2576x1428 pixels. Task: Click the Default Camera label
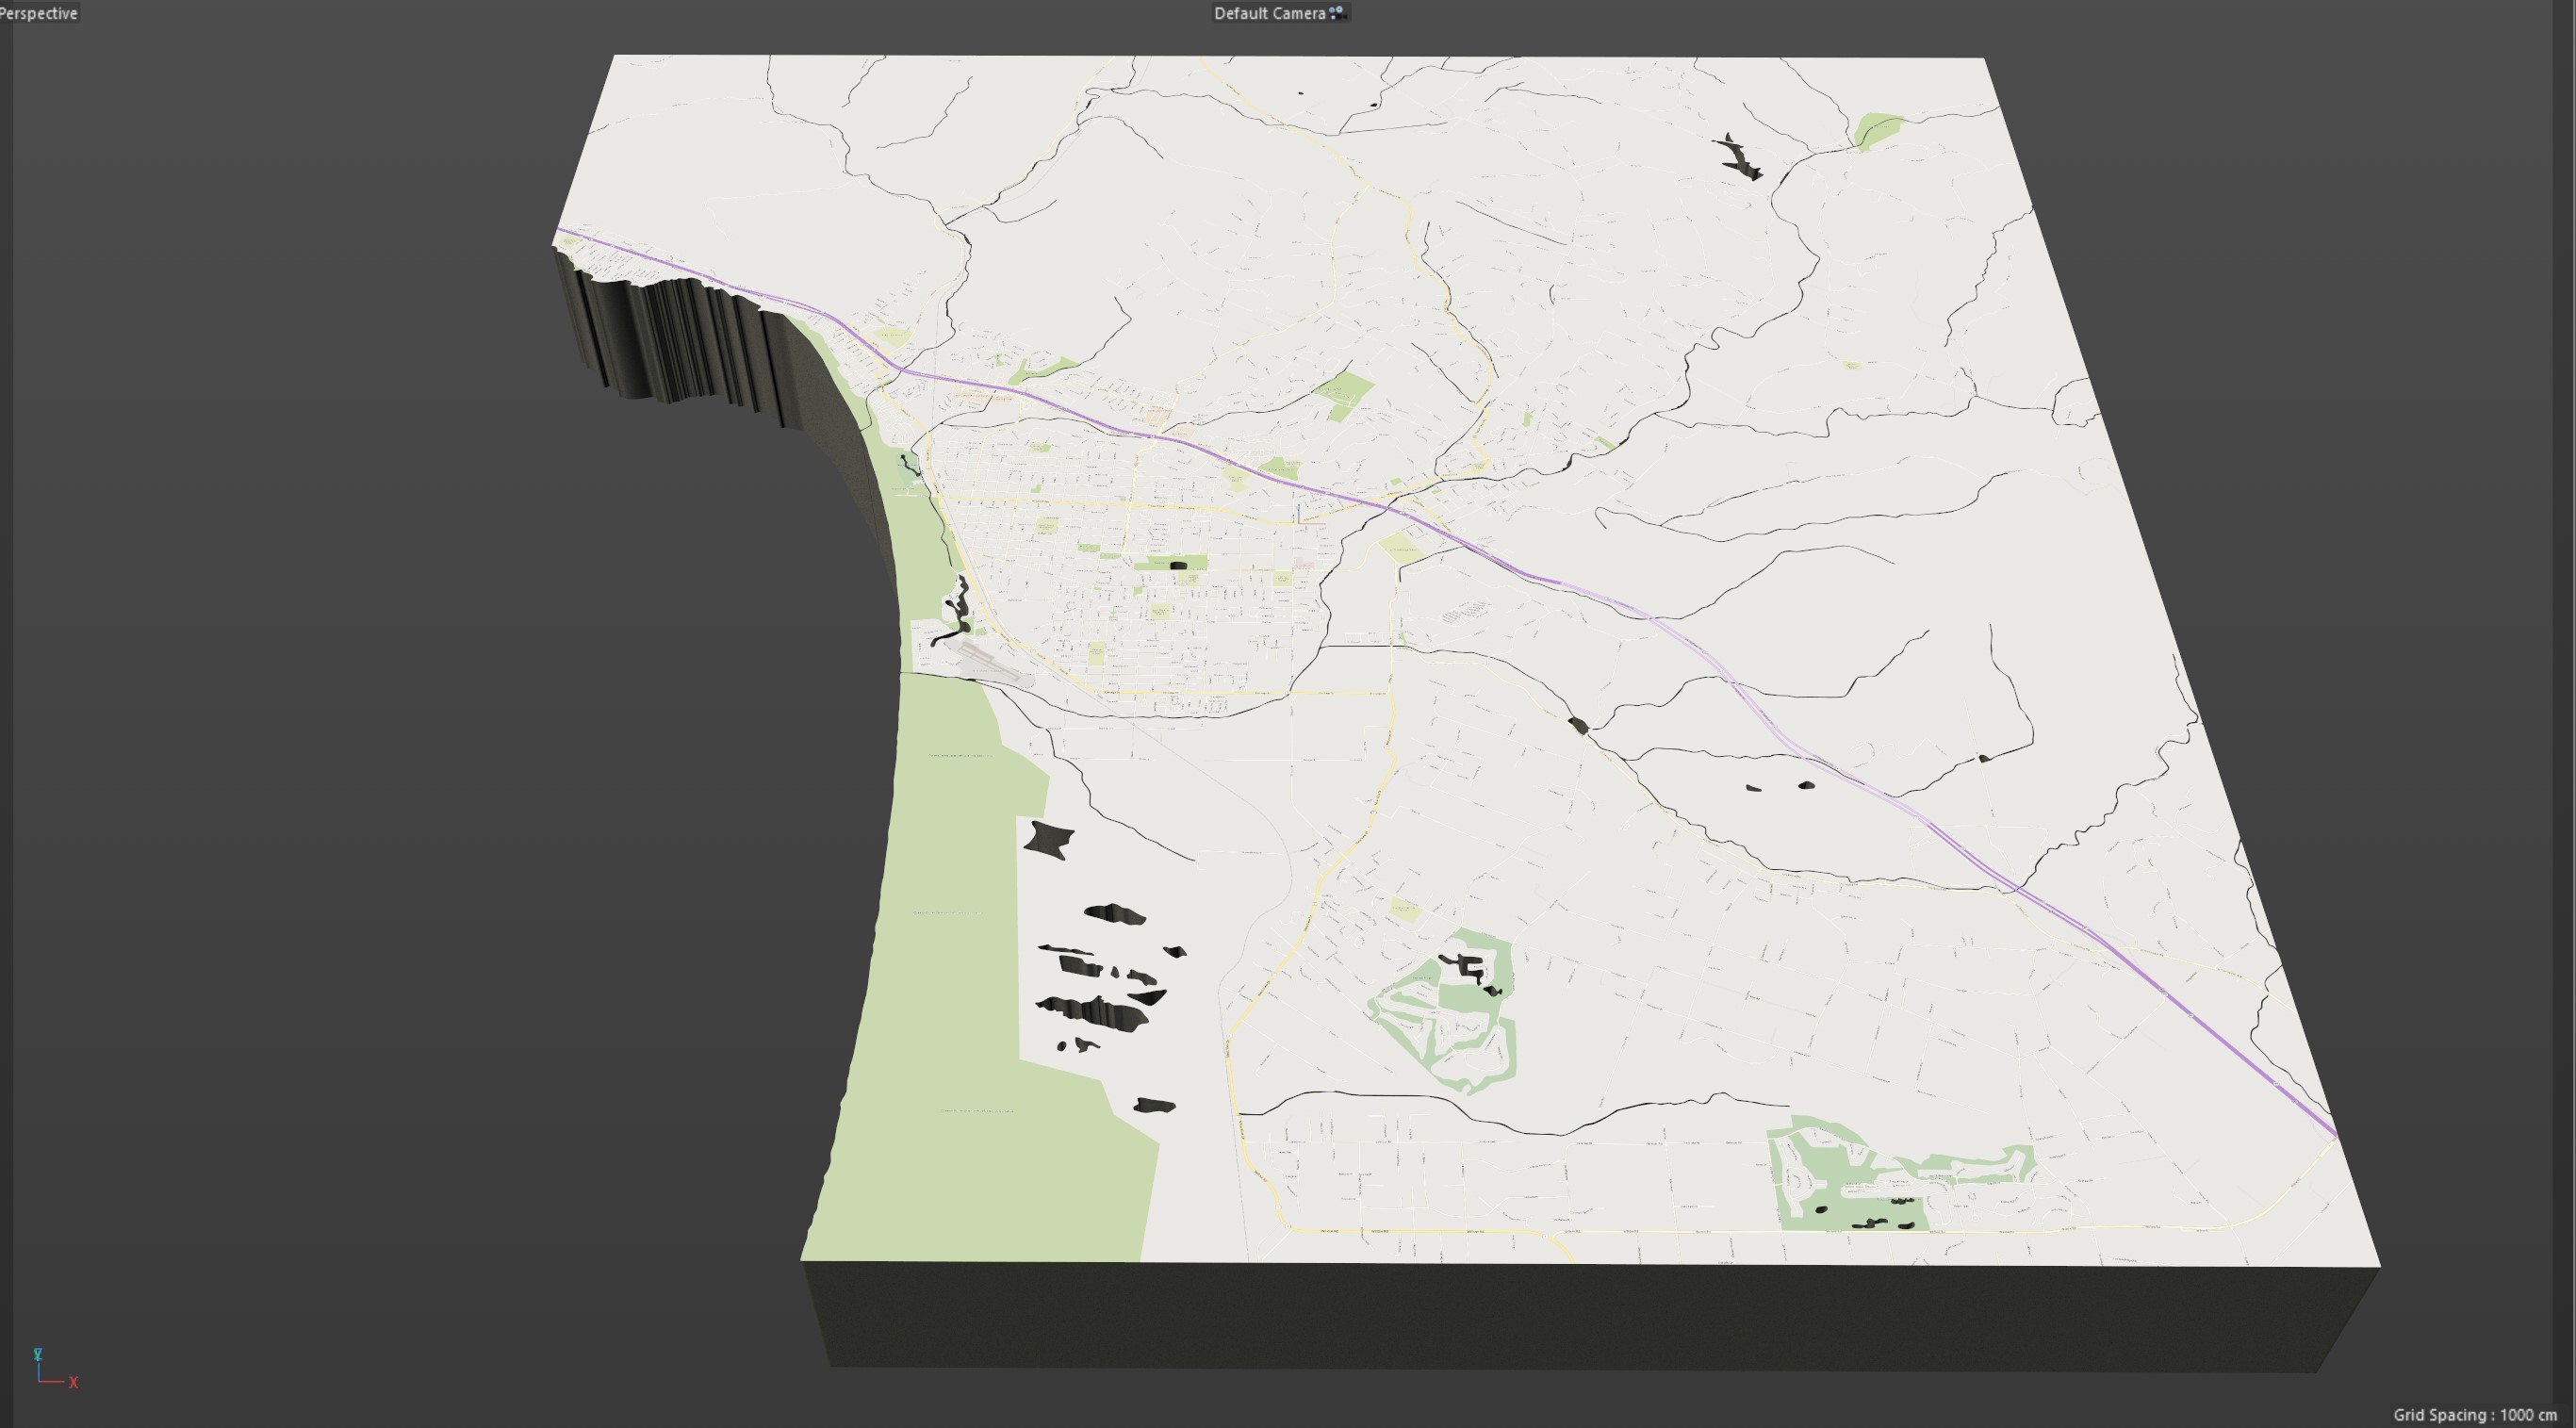coord(1269,13)
